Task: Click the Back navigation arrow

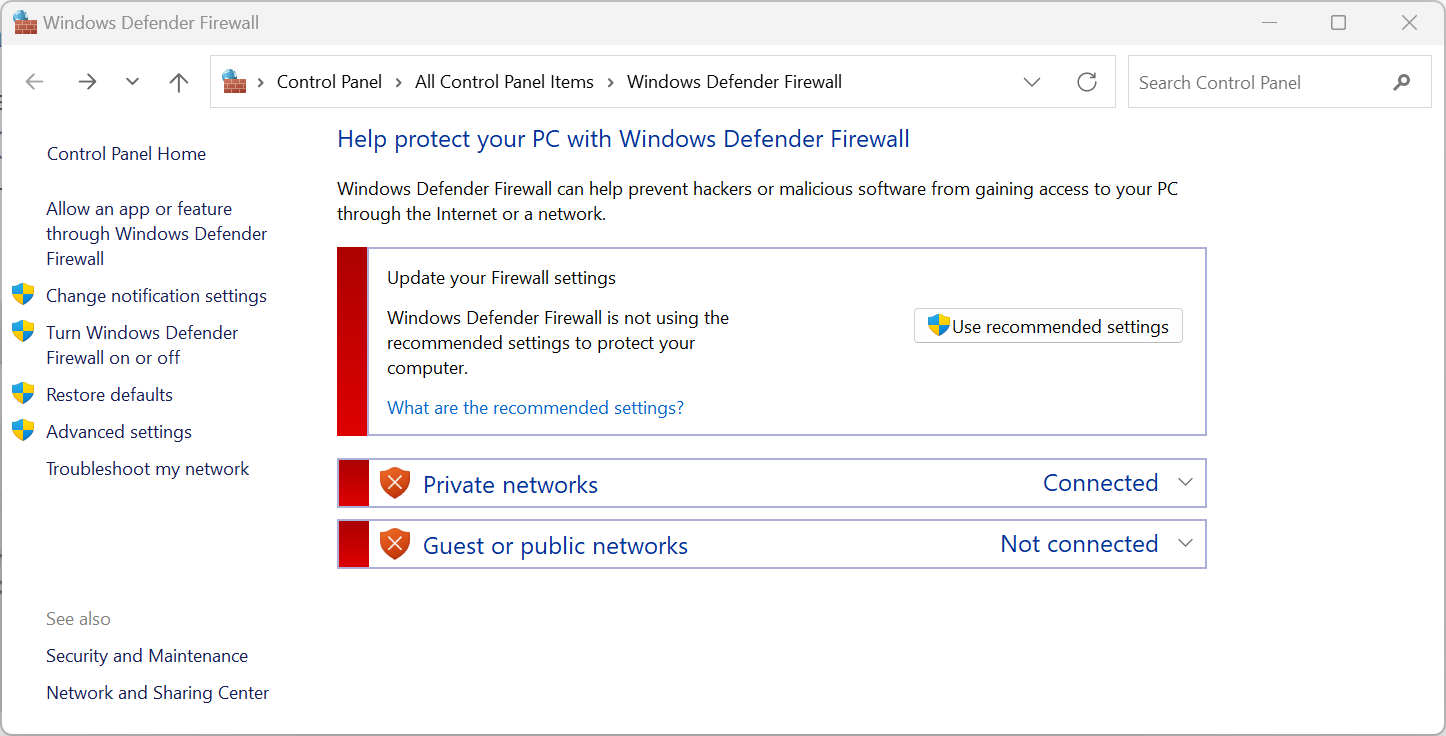Action: point(34,82)
